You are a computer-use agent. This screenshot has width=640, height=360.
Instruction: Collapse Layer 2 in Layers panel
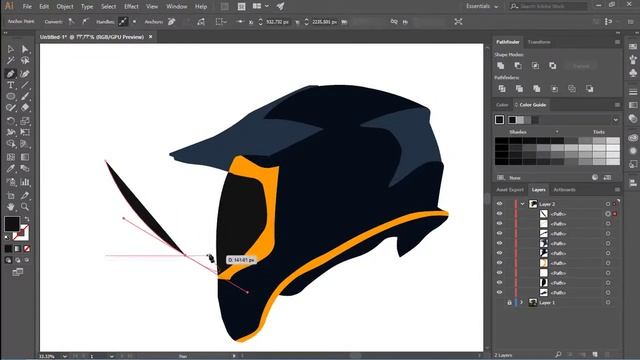point(522,204)
